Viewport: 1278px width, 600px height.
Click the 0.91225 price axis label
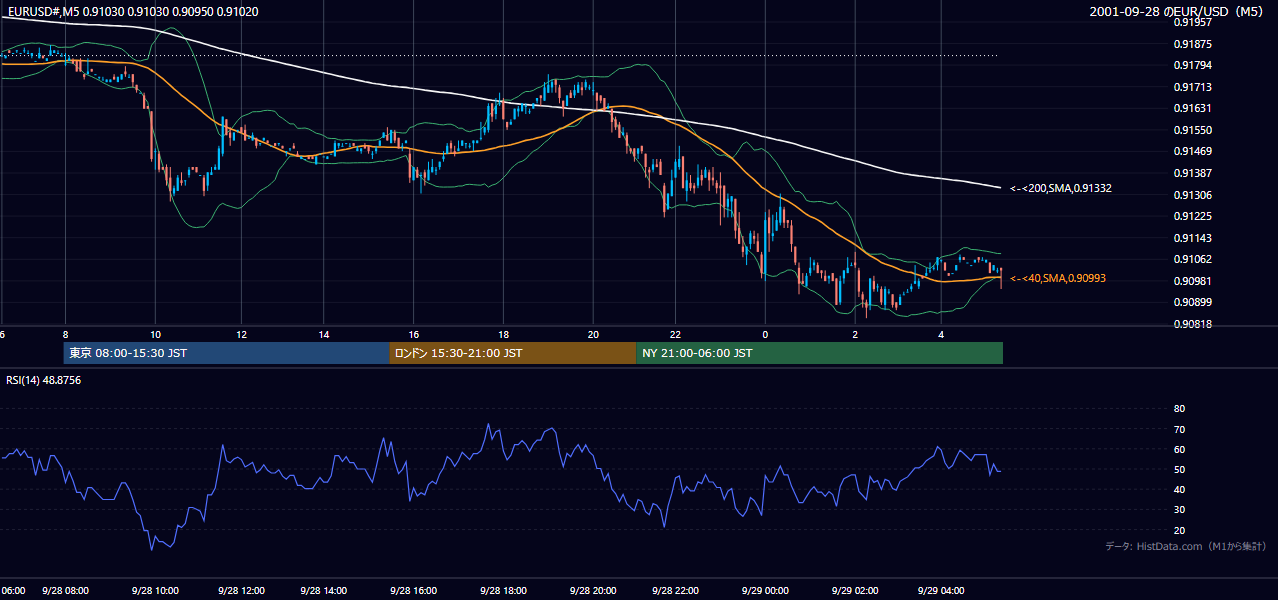click(x=1192, y=216)
